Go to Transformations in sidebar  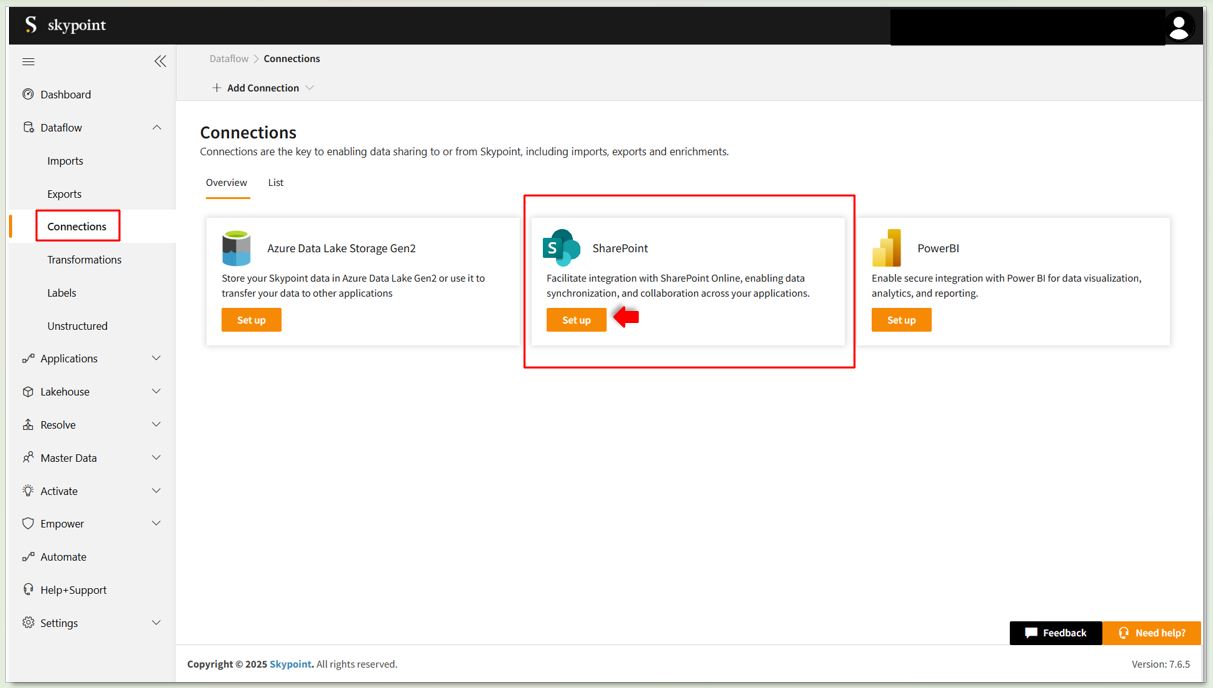coord(84,260)
